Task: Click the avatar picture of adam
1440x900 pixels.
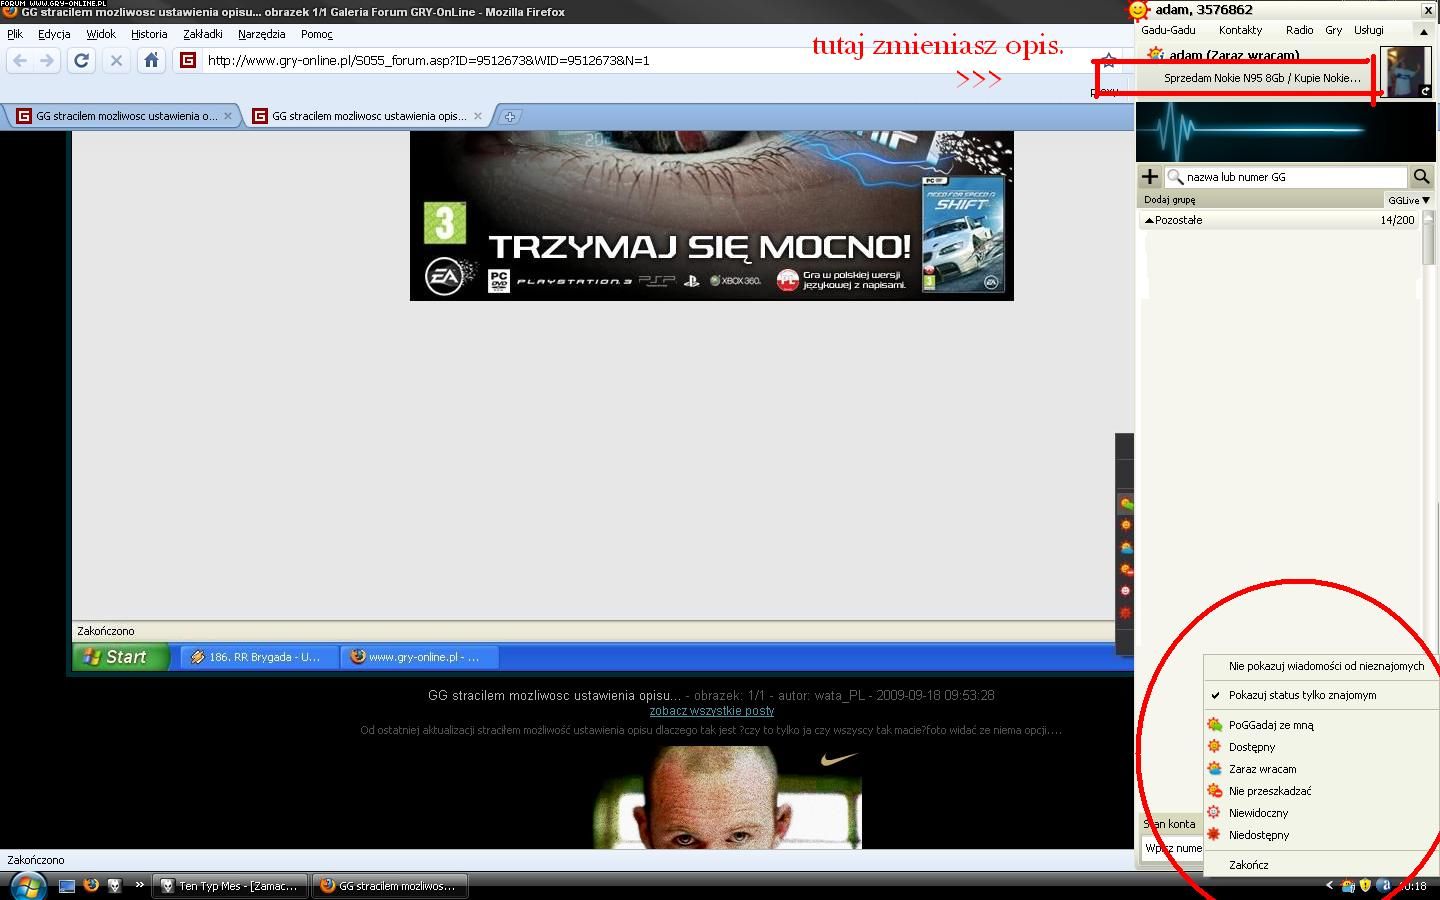Action: (1405, 71)
